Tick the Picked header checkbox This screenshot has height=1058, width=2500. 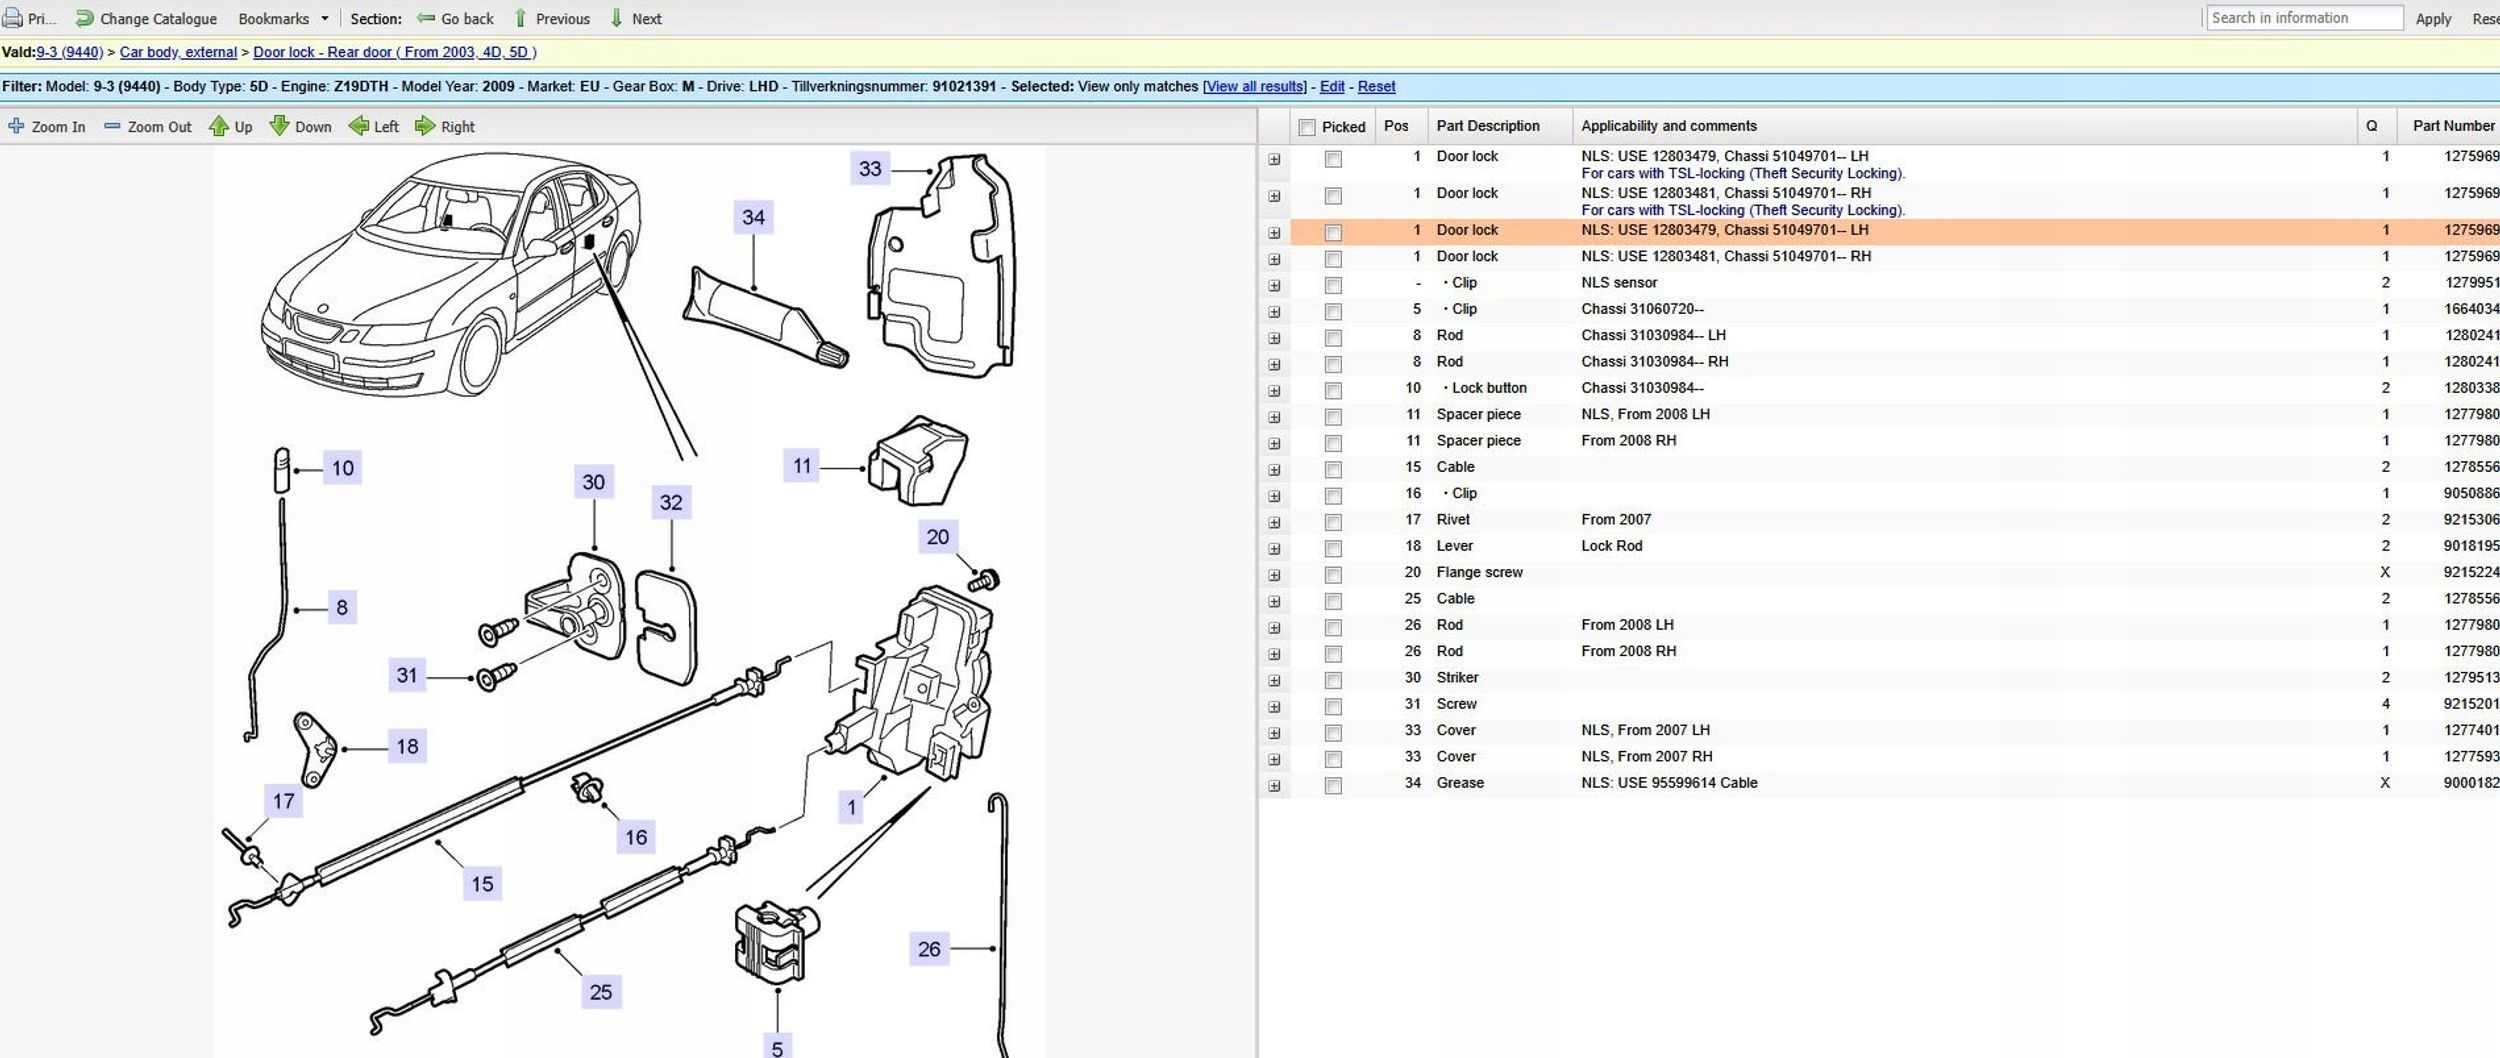click(1306, 127)
